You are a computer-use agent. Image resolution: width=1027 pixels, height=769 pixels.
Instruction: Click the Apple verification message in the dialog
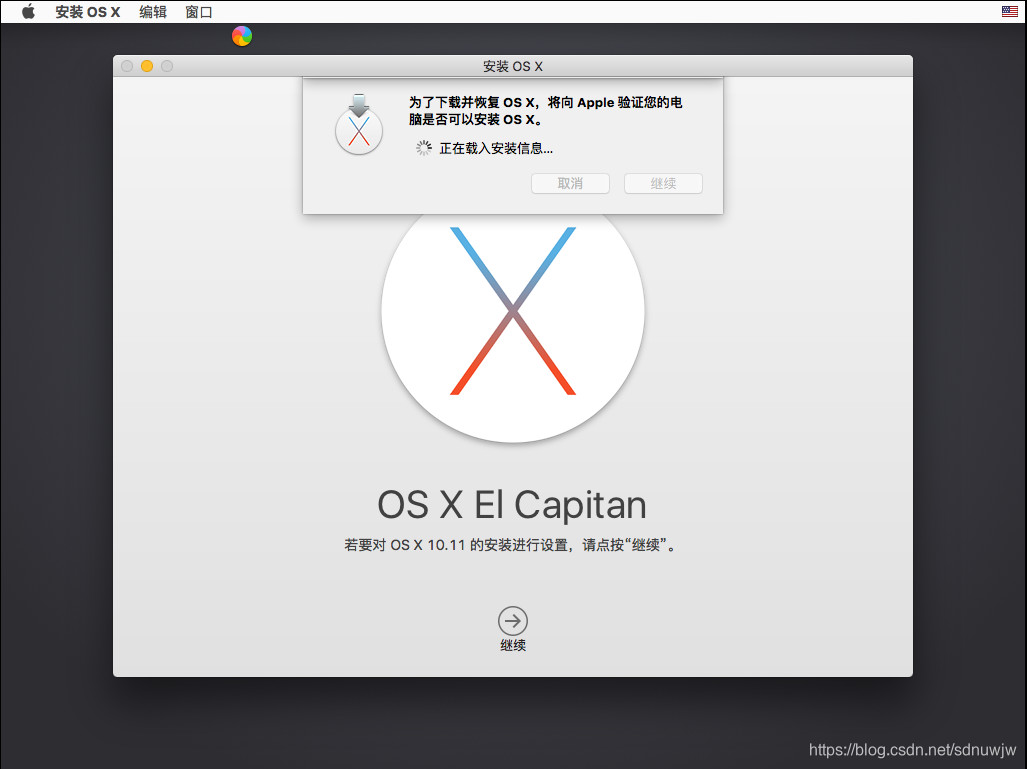(x=546, y=111)
